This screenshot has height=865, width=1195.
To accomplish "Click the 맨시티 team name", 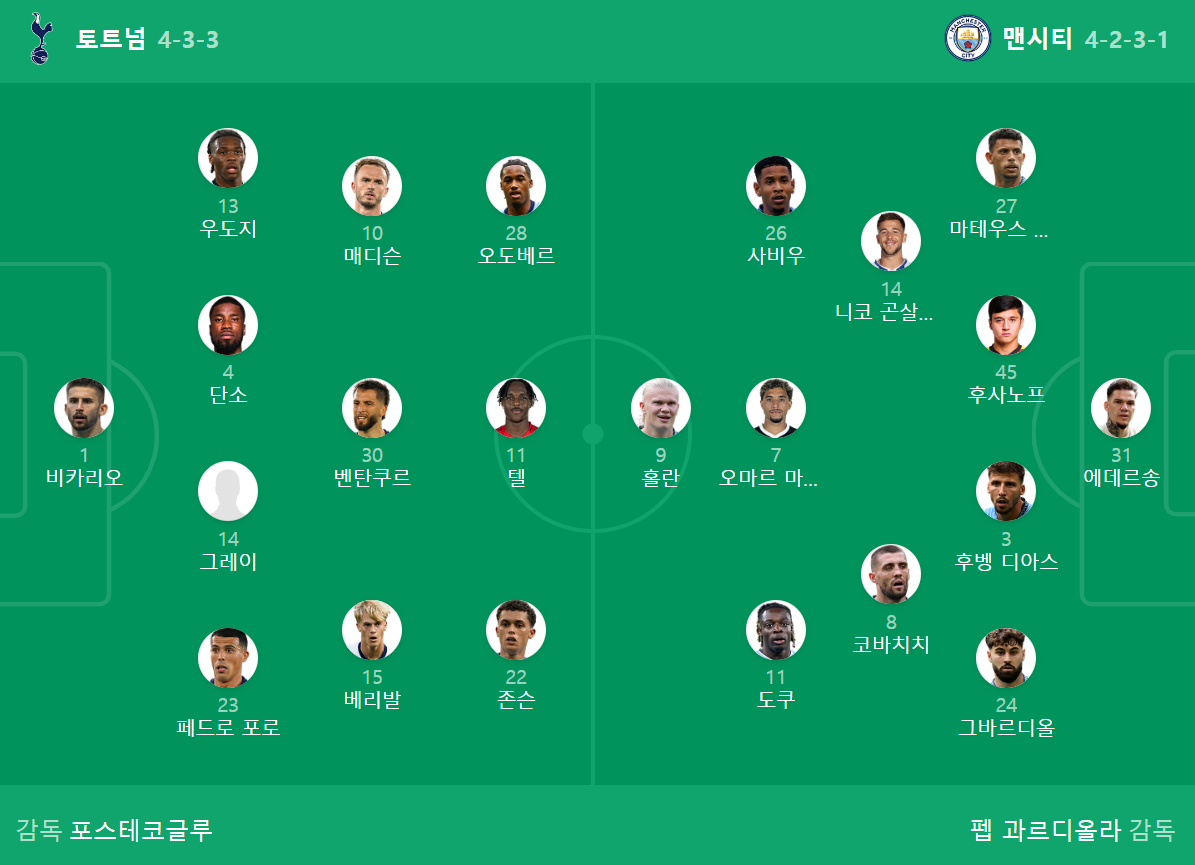I will (1037, 39).
